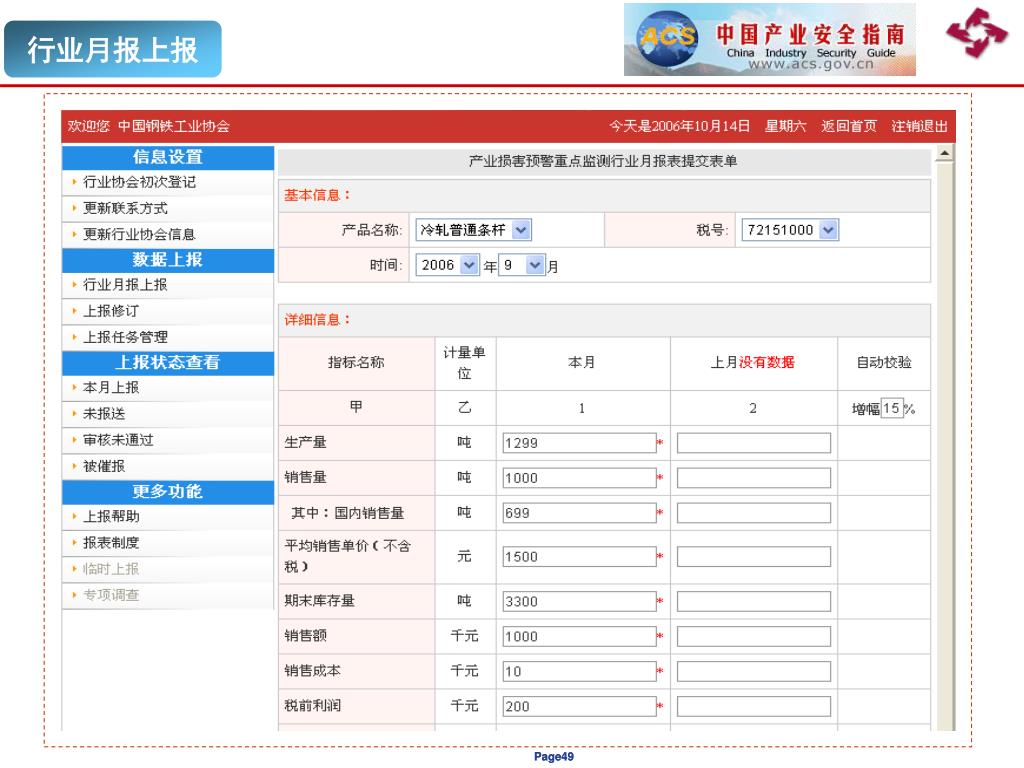Click the 上报状态查看 section header
This screenshot has width=1024, height=768.
168,362
